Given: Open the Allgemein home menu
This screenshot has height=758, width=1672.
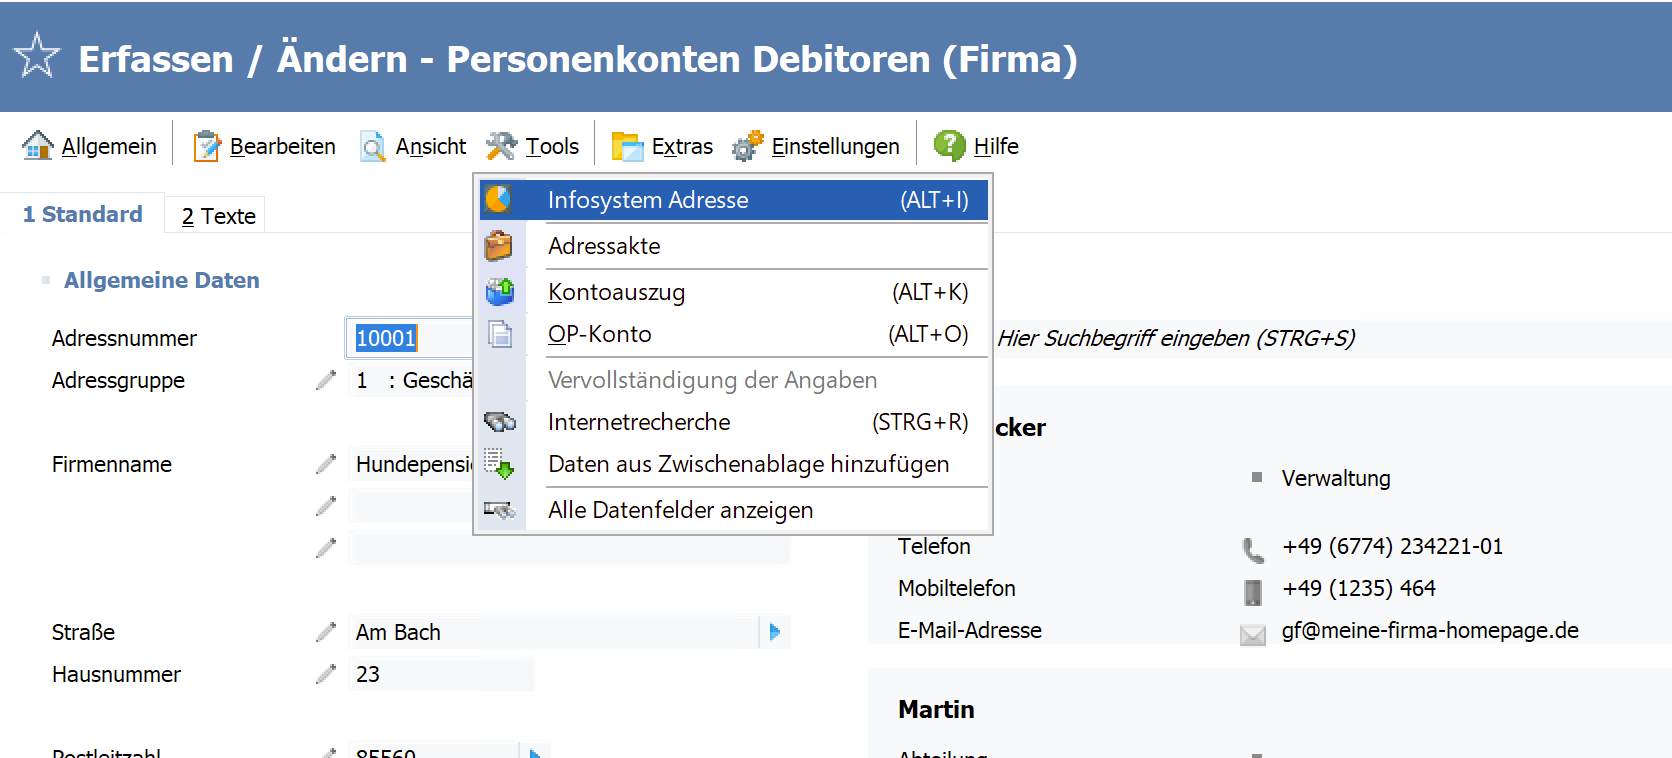Looking at the screenshot, I should (90, 146).
